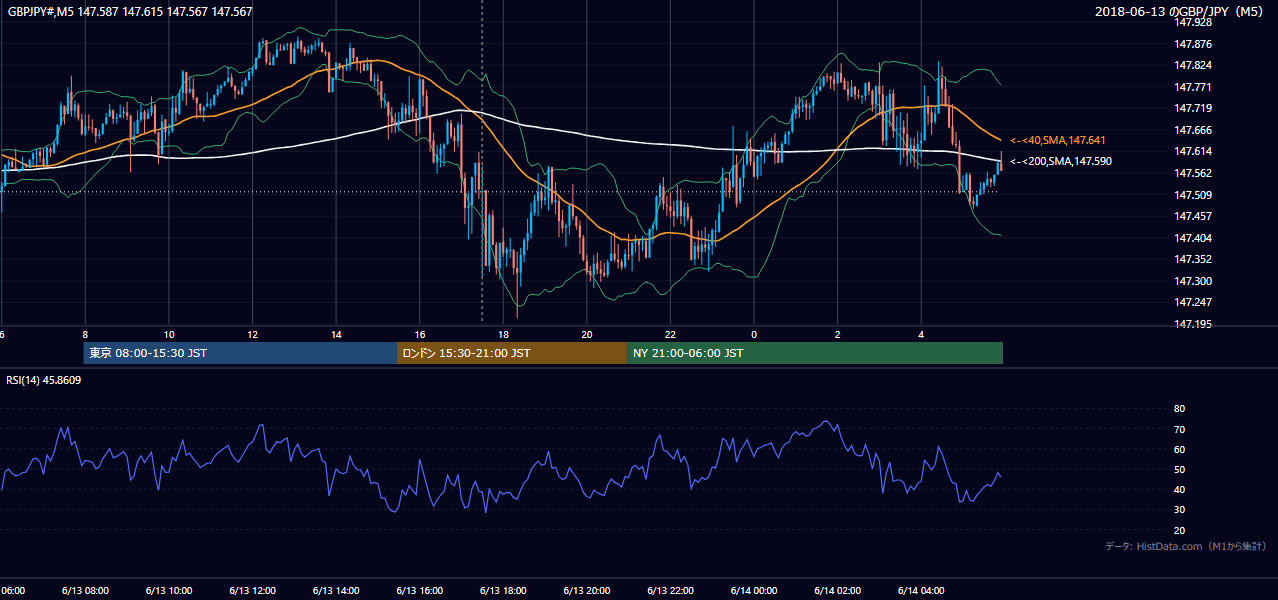Click the 147.457 price axis label
Image resolution: width=1278 pixels, height=600 pixels.
(x=1193, y=216)
